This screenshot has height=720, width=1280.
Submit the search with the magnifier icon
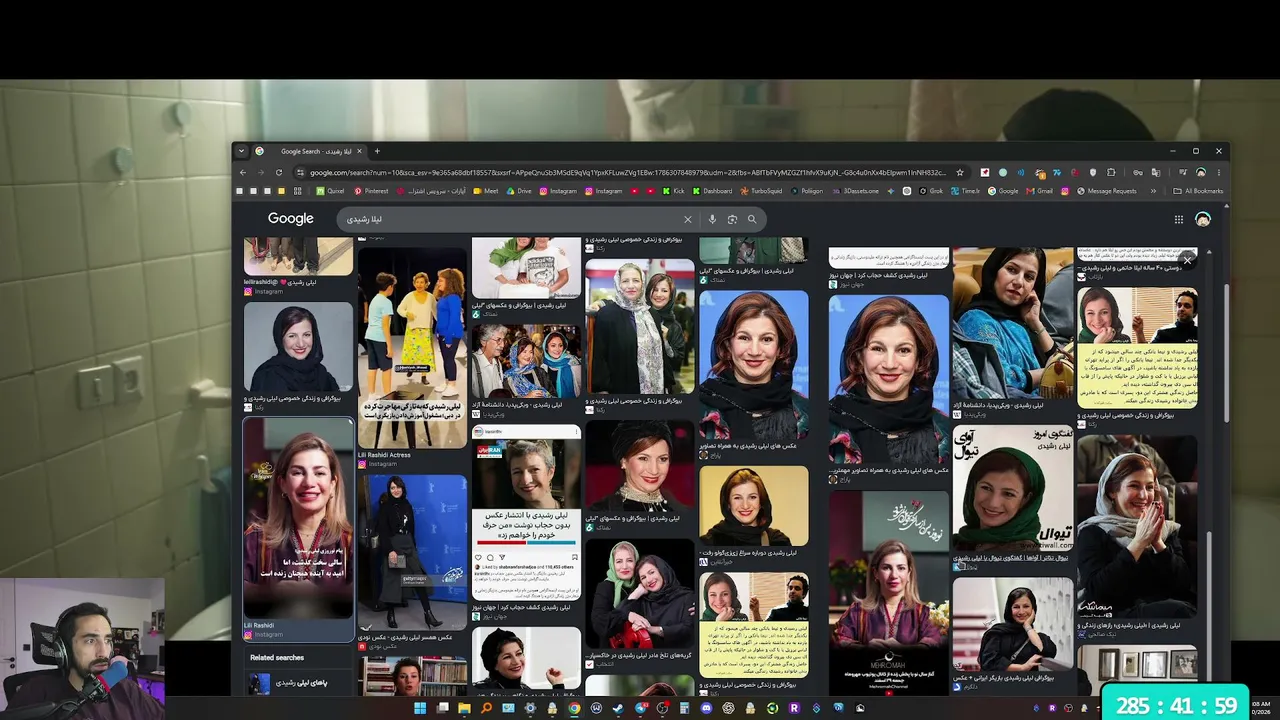[752, 219]
